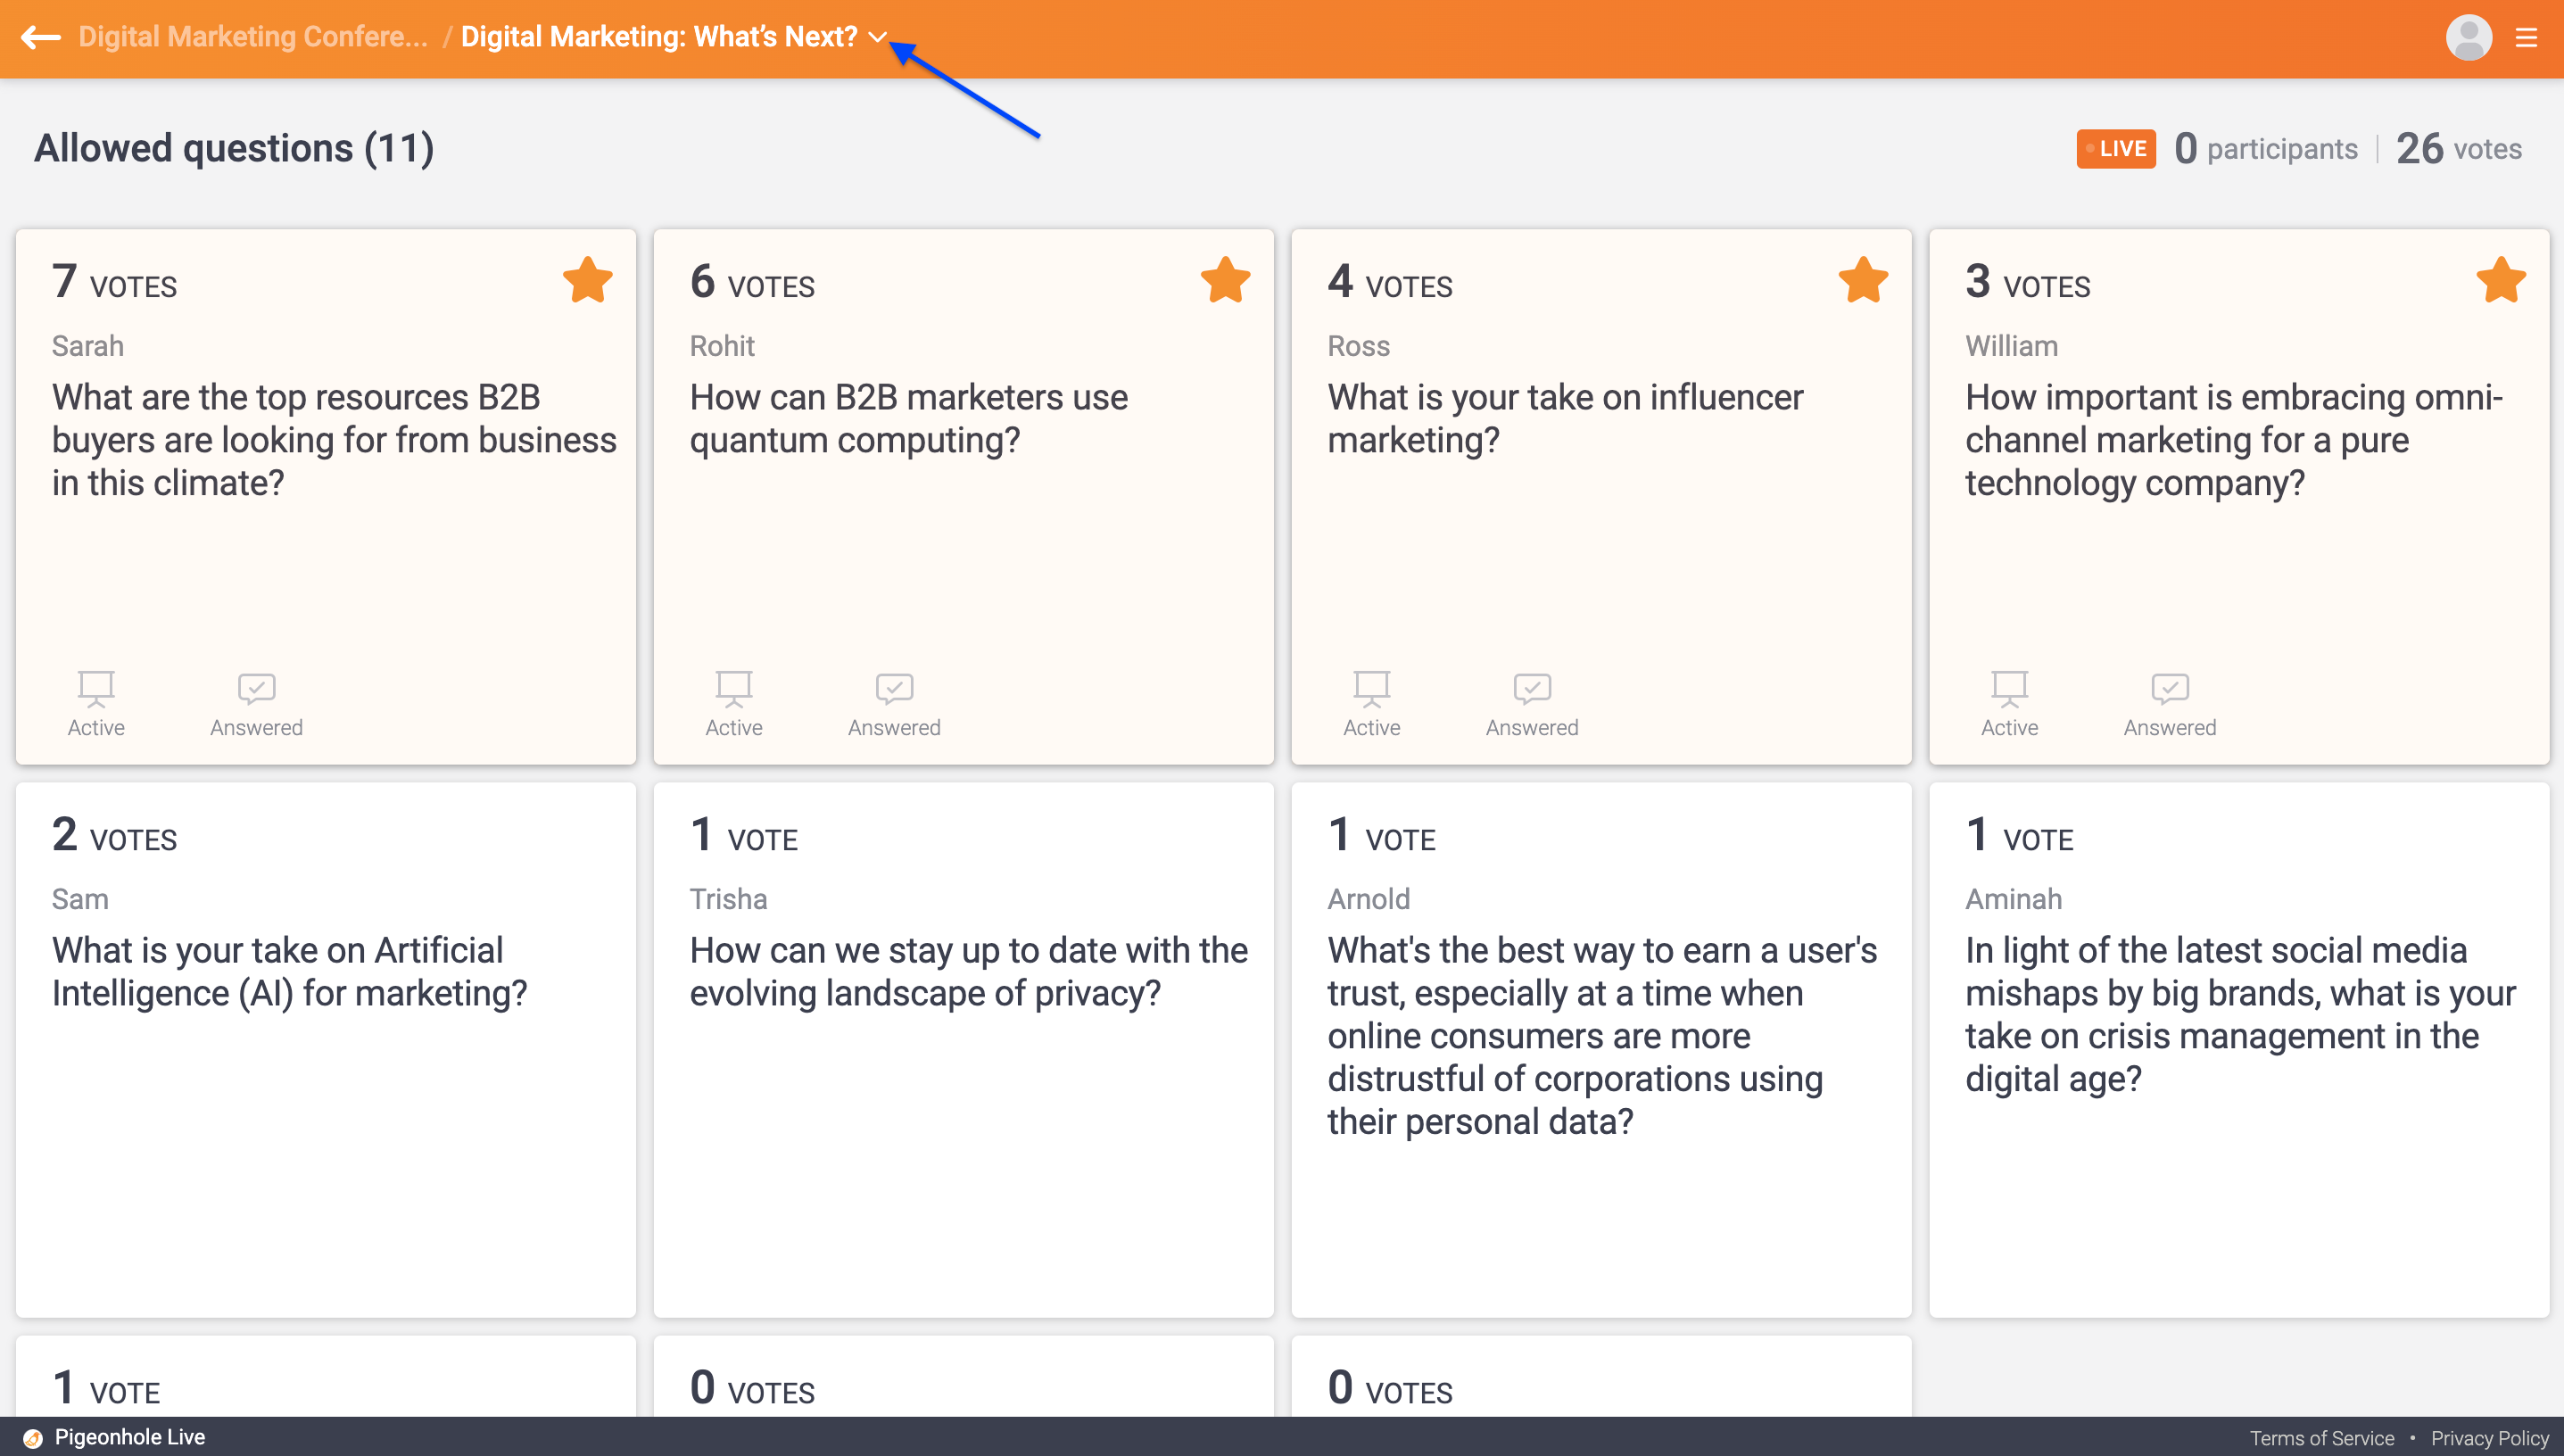Select Aminah's crisis management question card
The height and width of the screenshot is (1456, 2564).
(2240, 1049)
